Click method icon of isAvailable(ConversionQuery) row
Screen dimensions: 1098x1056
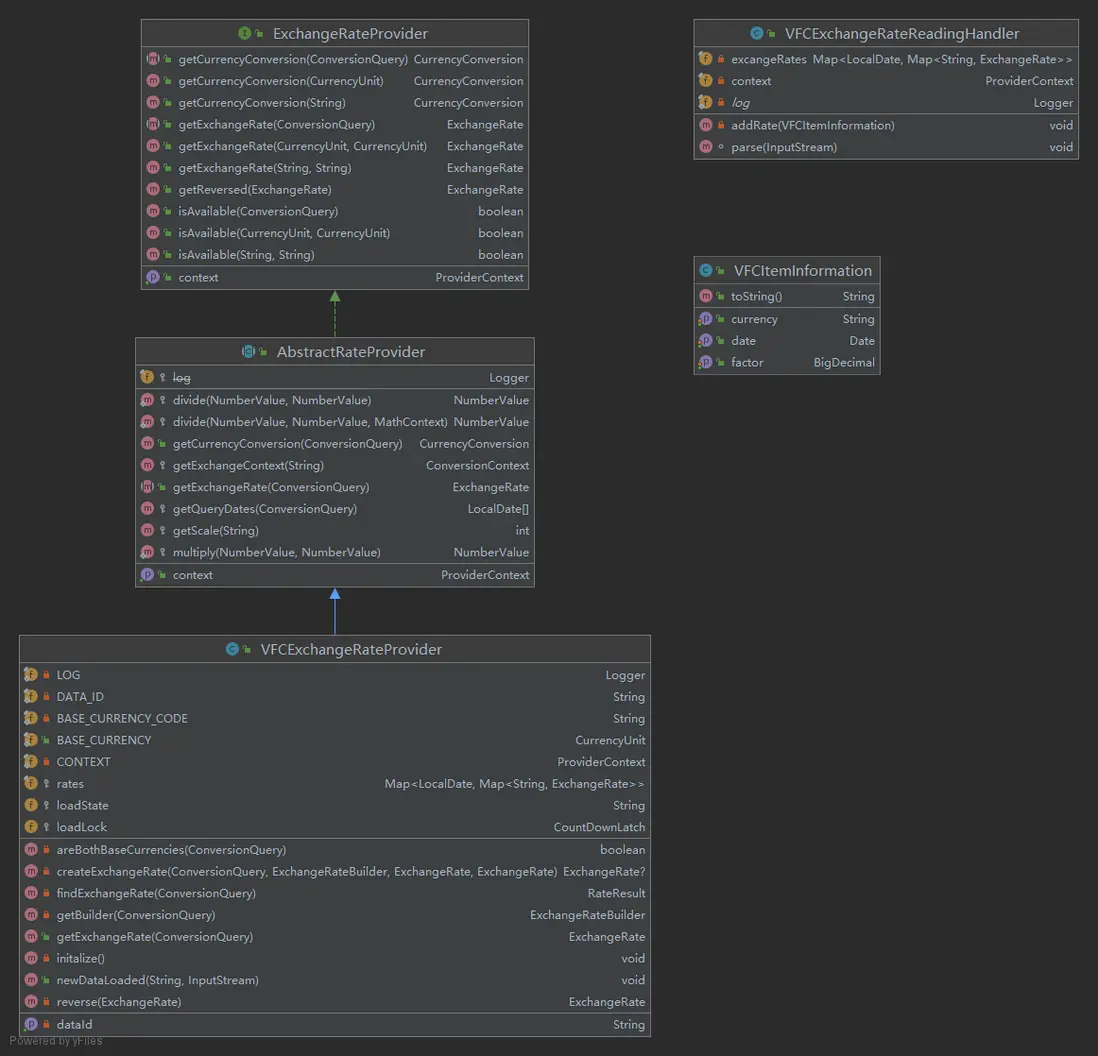click(x=153, y=211)
